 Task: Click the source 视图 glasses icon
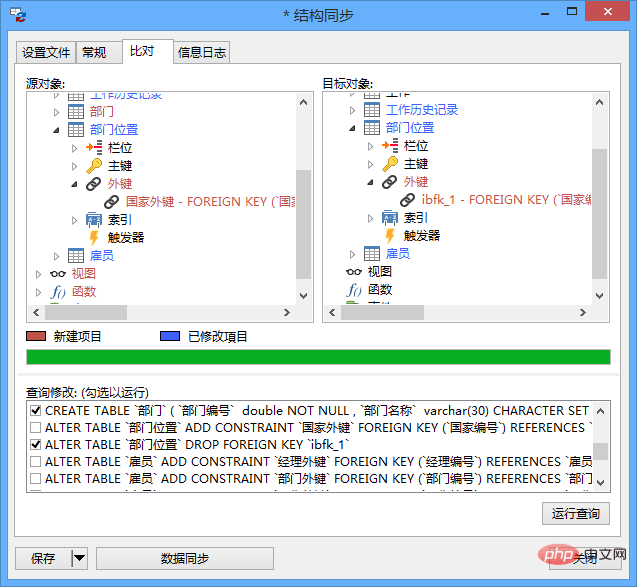coord(58,274)
